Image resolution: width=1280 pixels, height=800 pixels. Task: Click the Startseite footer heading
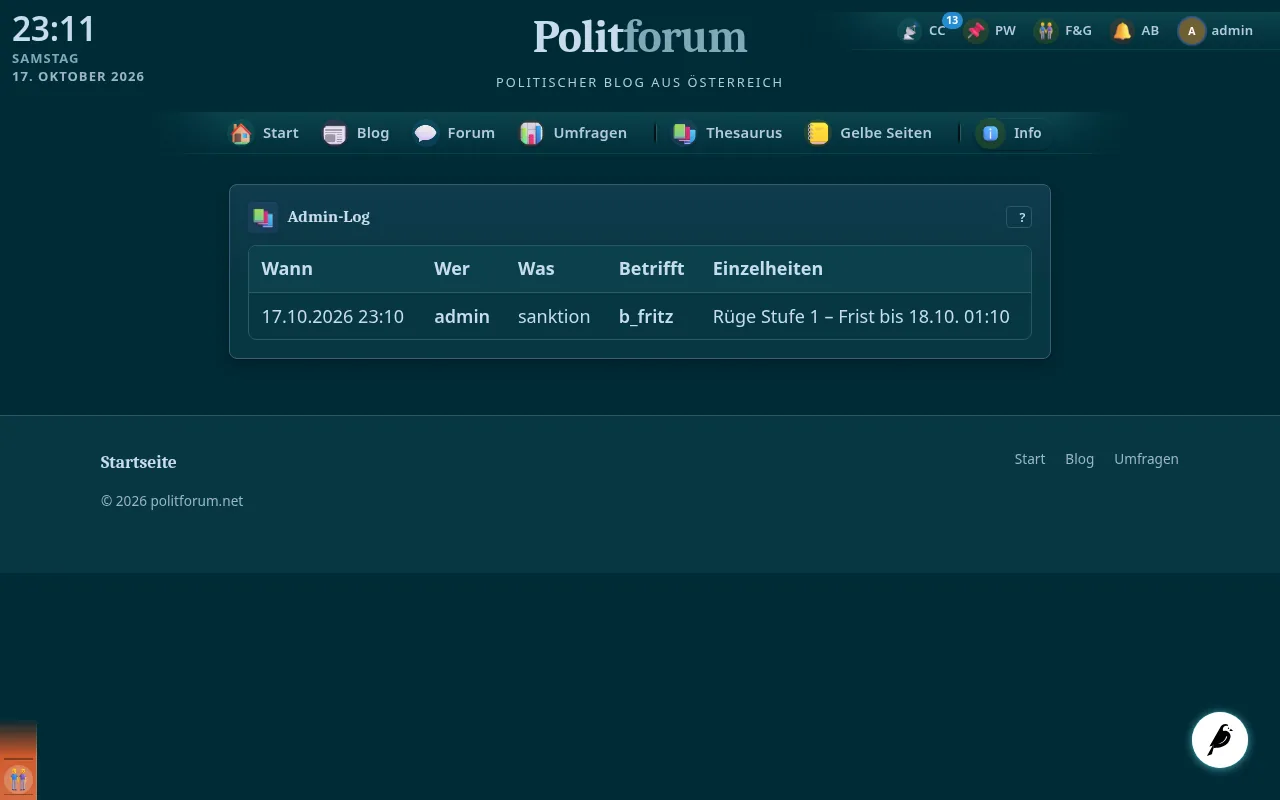pyautogui.click(x=139, y=462)
